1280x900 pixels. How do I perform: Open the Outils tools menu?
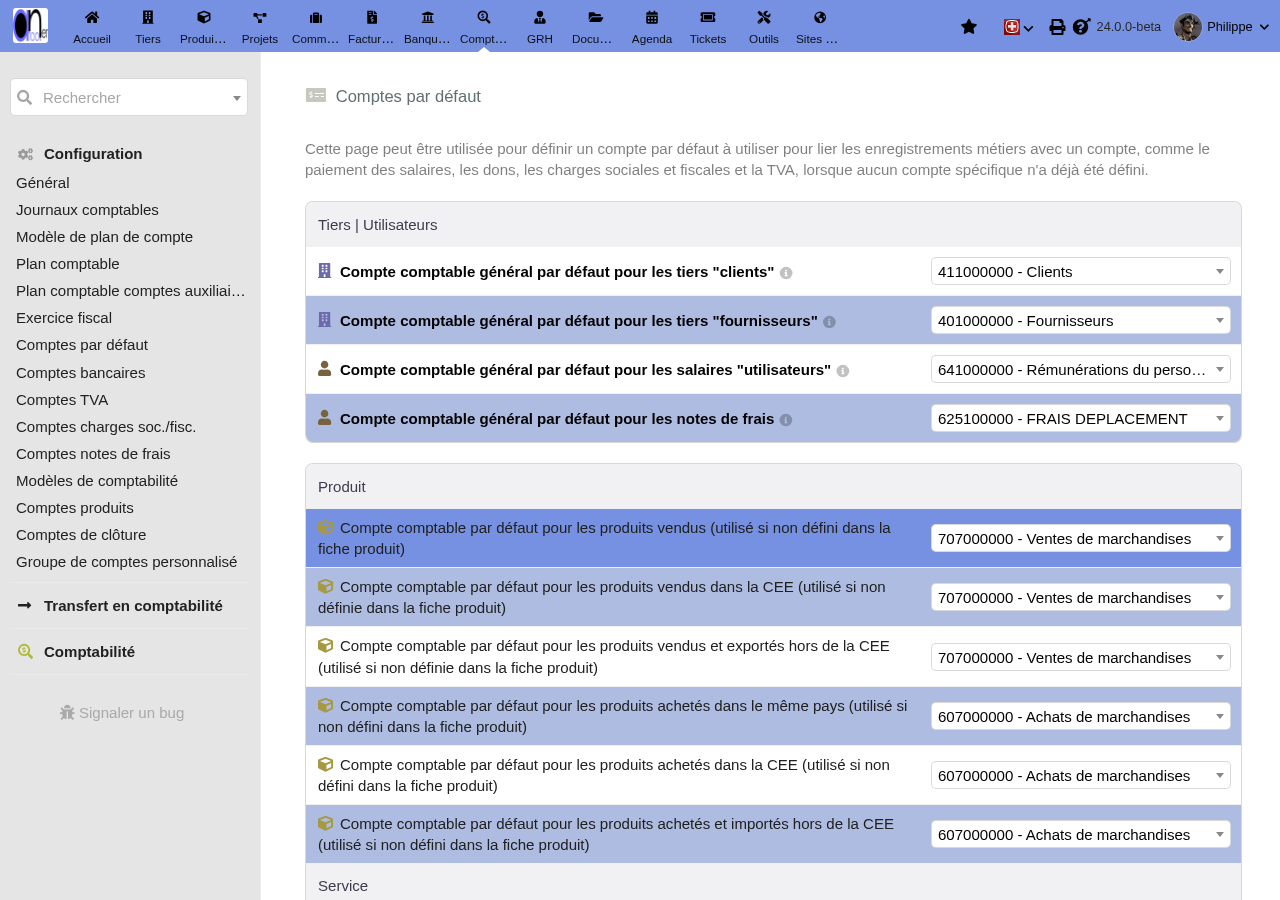pyautogui.click(x=764, y=26)
